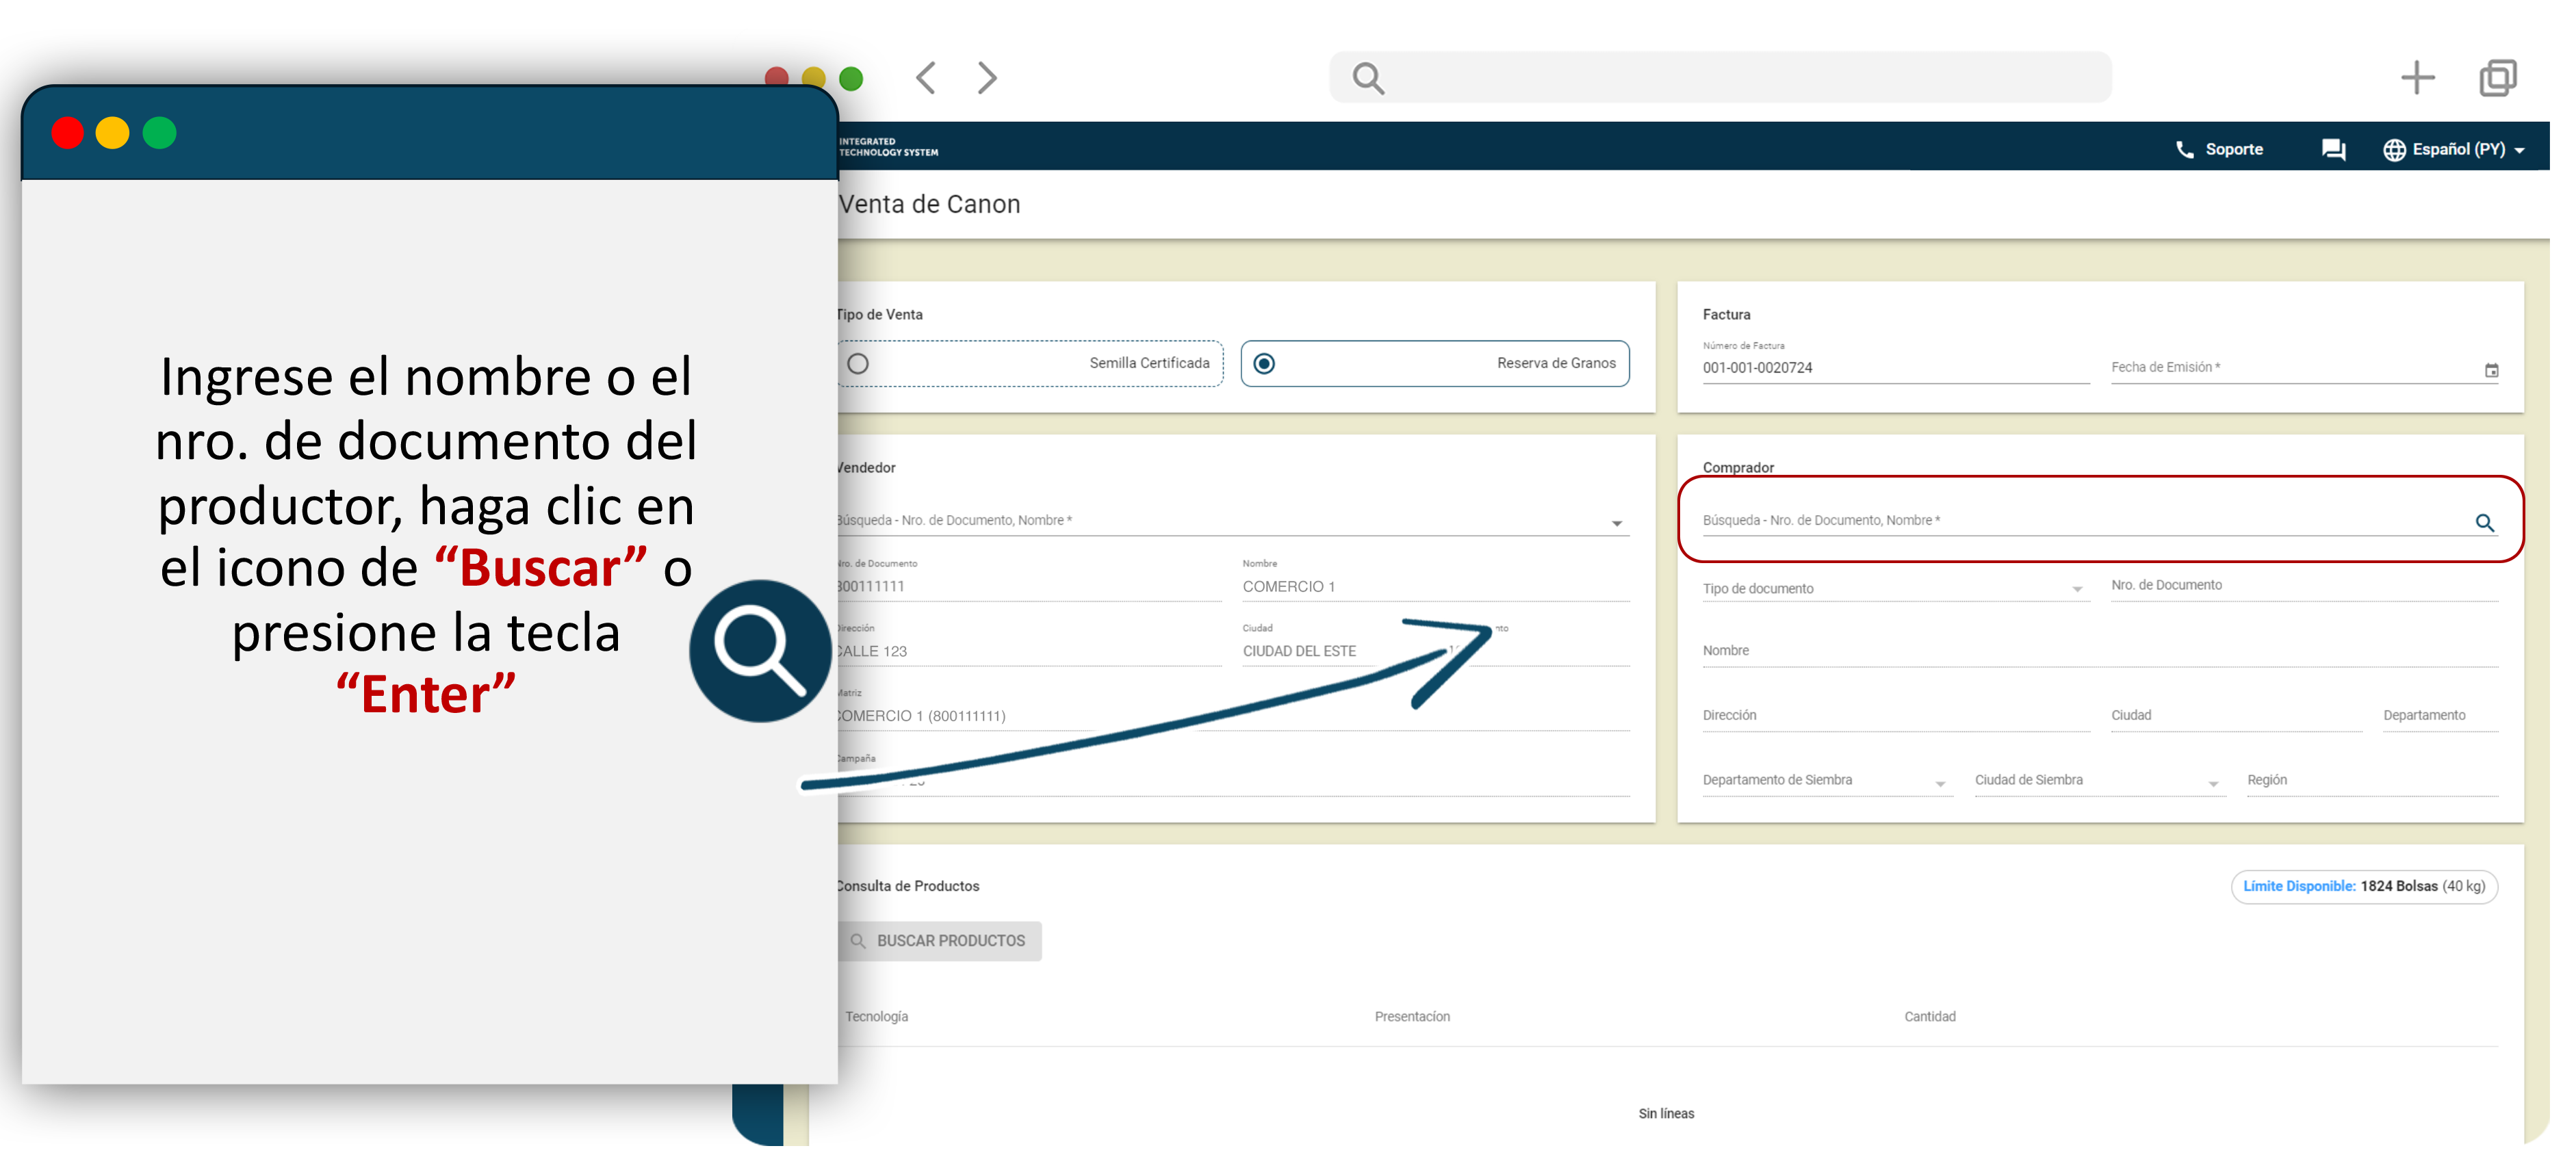Click the Soporte link in header

2233,150
